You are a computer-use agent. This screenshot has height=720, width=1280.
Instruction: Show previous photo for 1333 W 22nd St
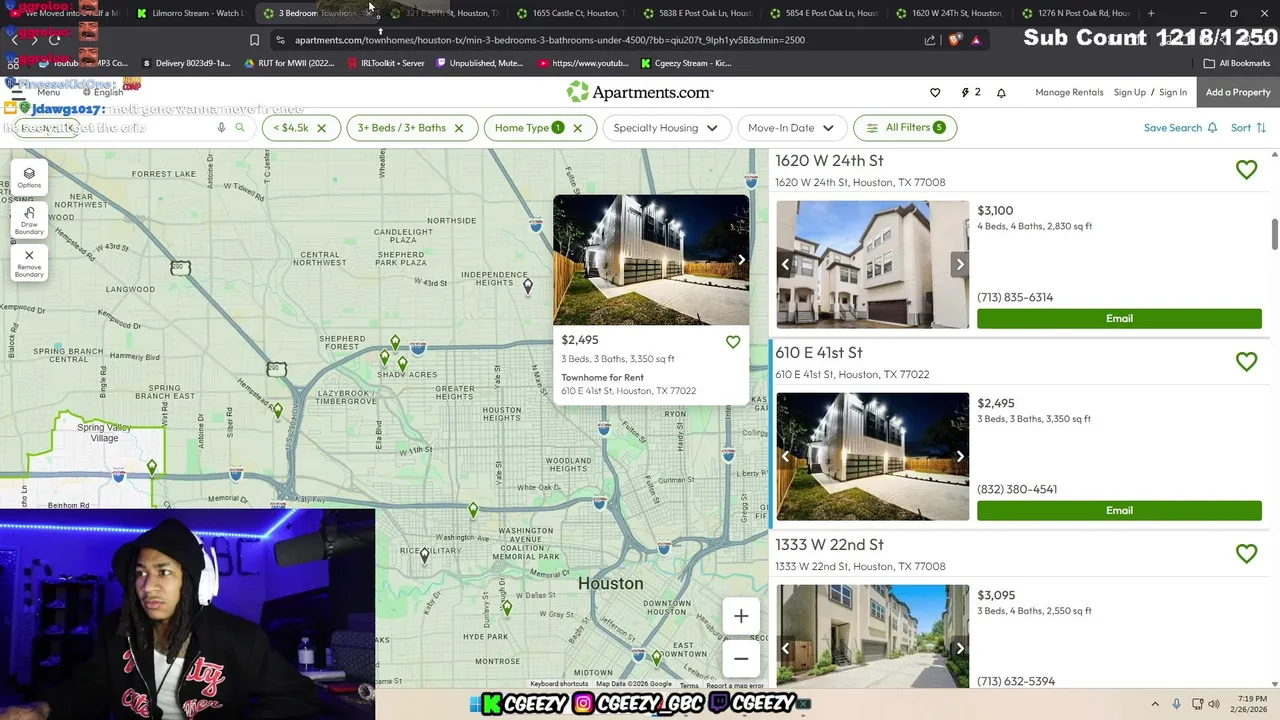coord(786,648)
